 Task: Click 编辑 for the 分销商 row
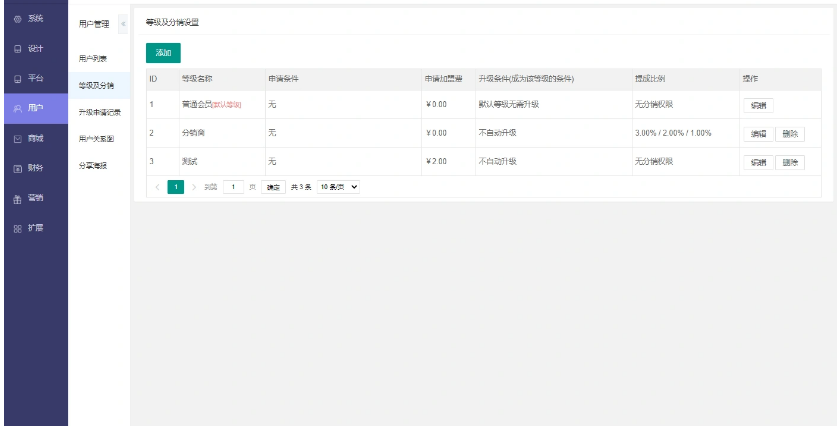pos(758,133)
